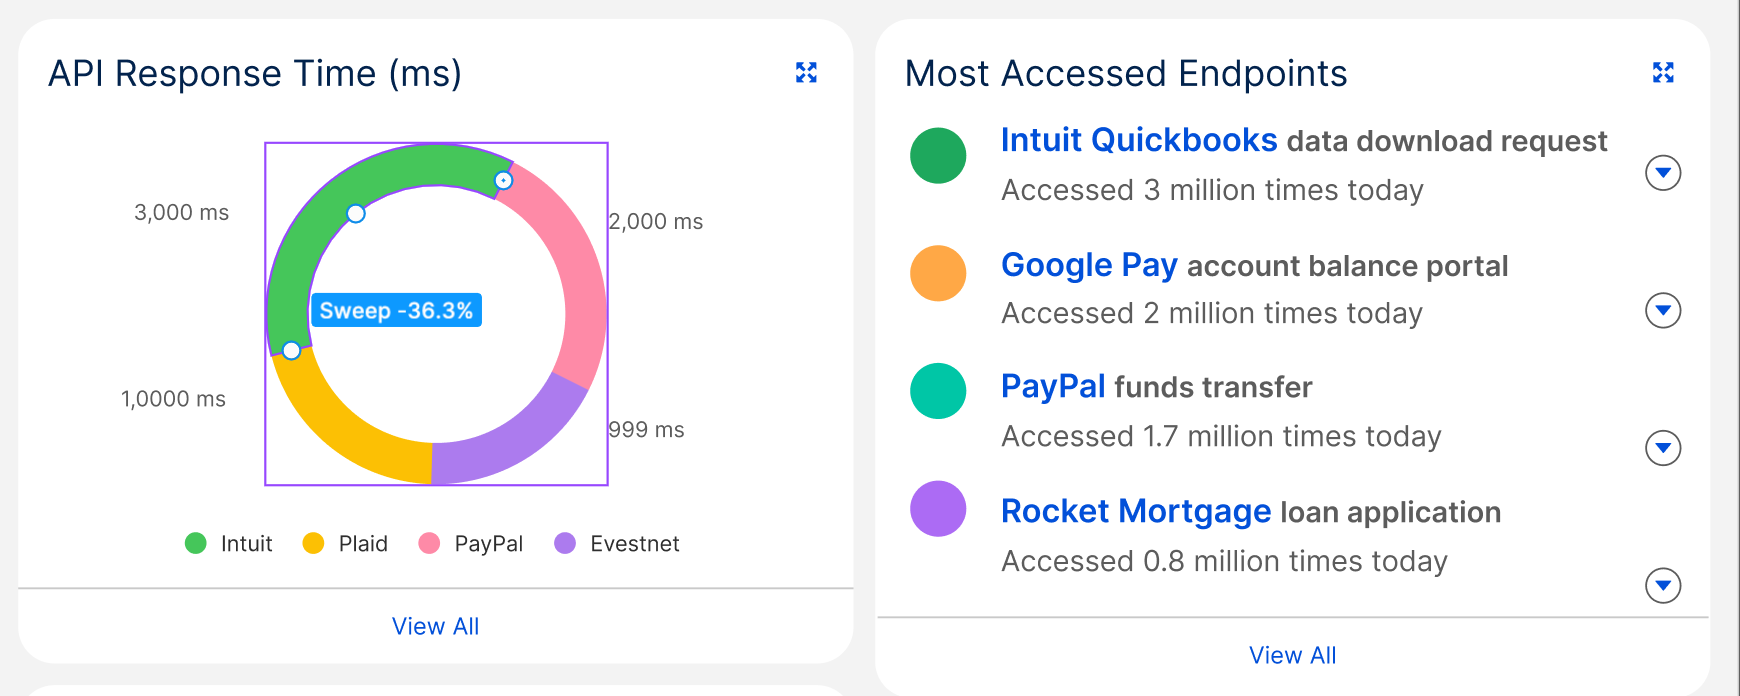Select the yellow Plaid donut segment
The image size is (1740, 696).
340,432
